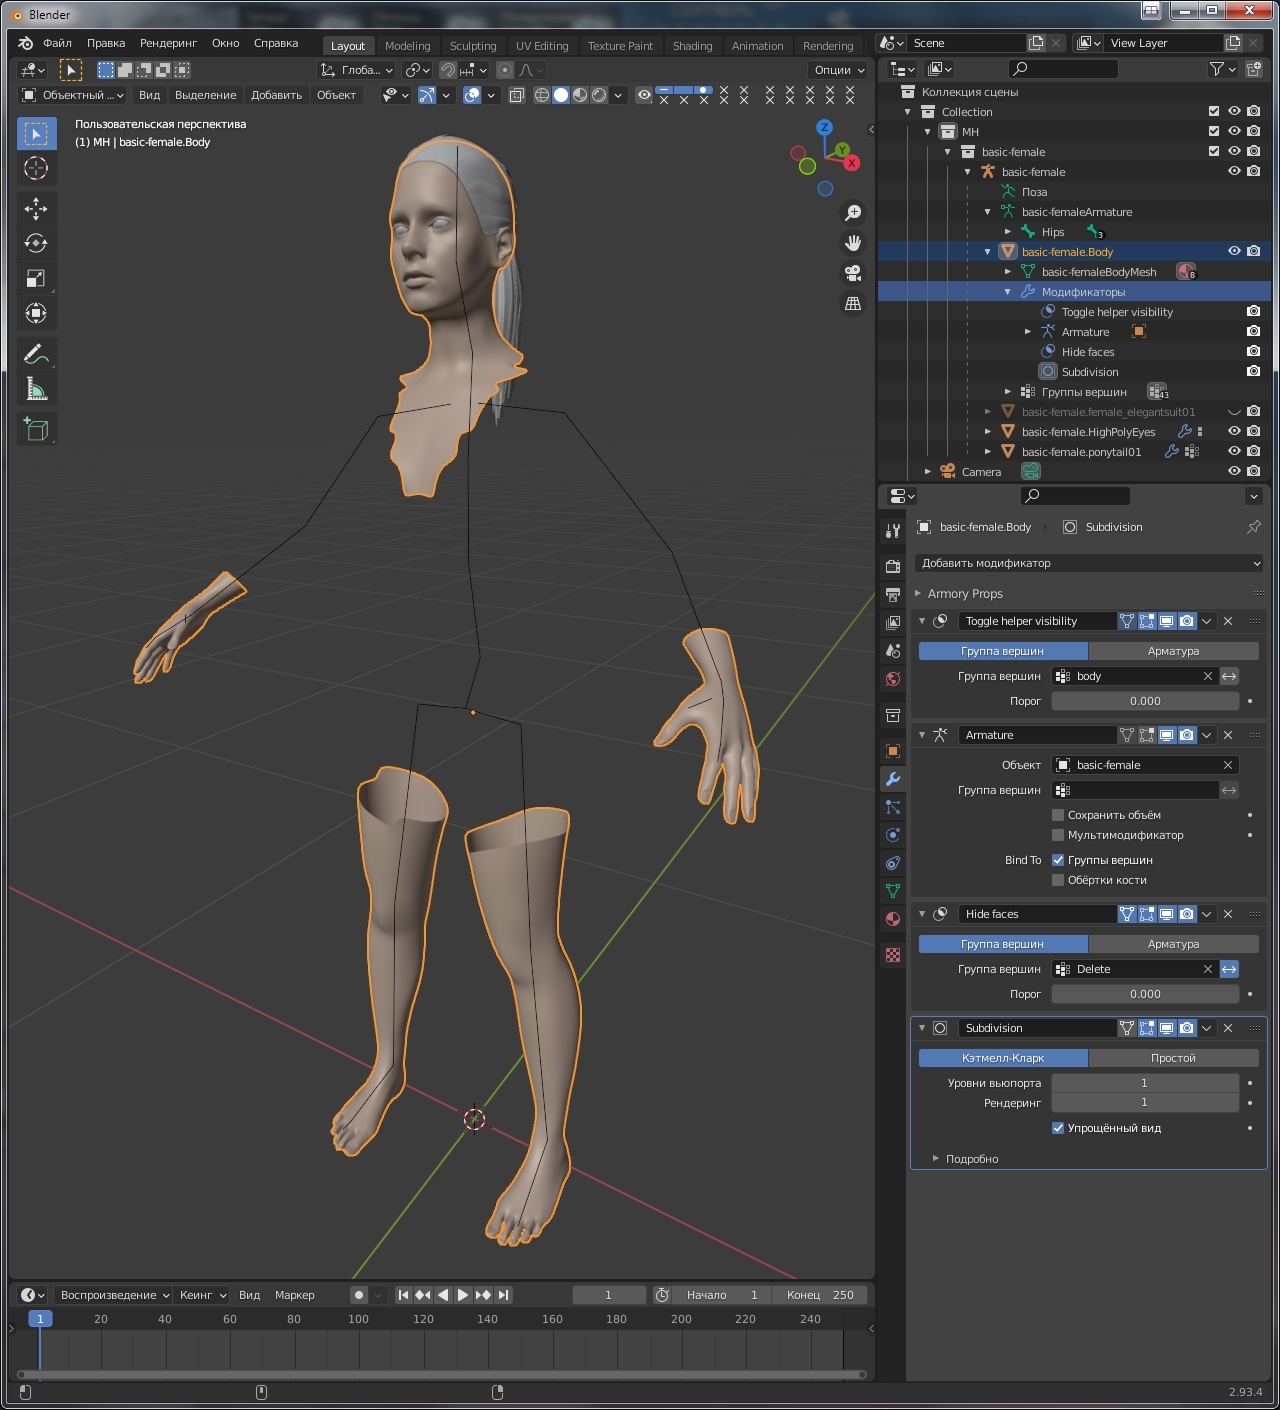The image size is (1280, 1410).
Task: Collapse the Модификаторы tree row
Action: pyautogui.click(x=1008, y=292)
